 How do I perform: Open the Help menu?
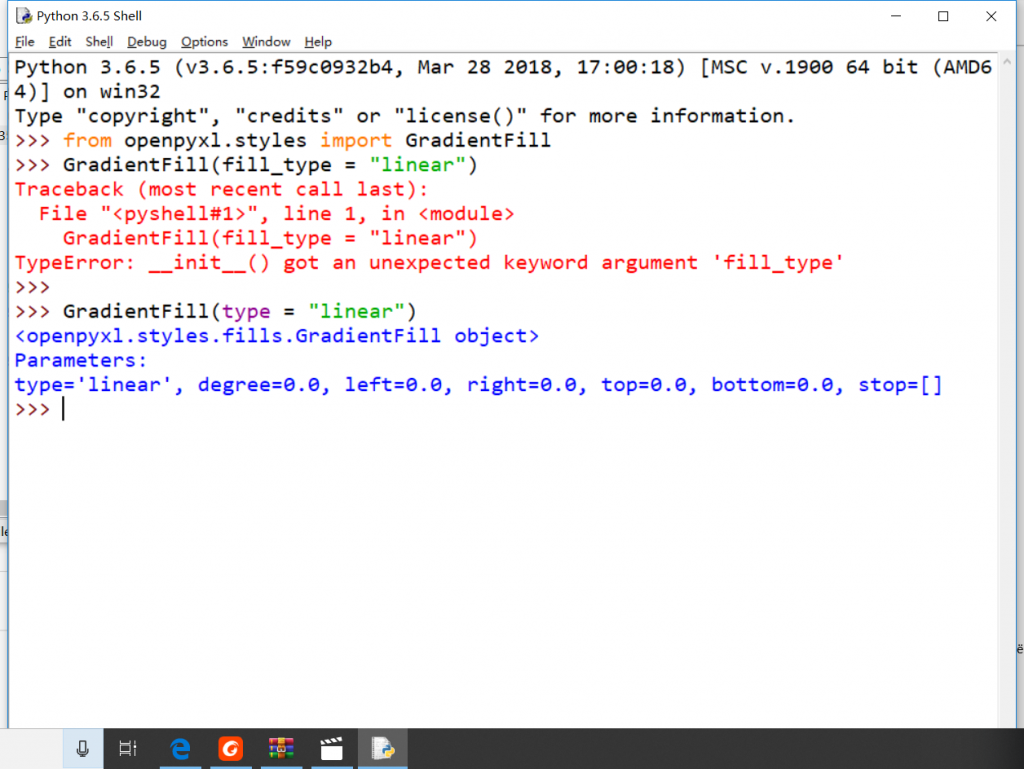coord(318,42)
